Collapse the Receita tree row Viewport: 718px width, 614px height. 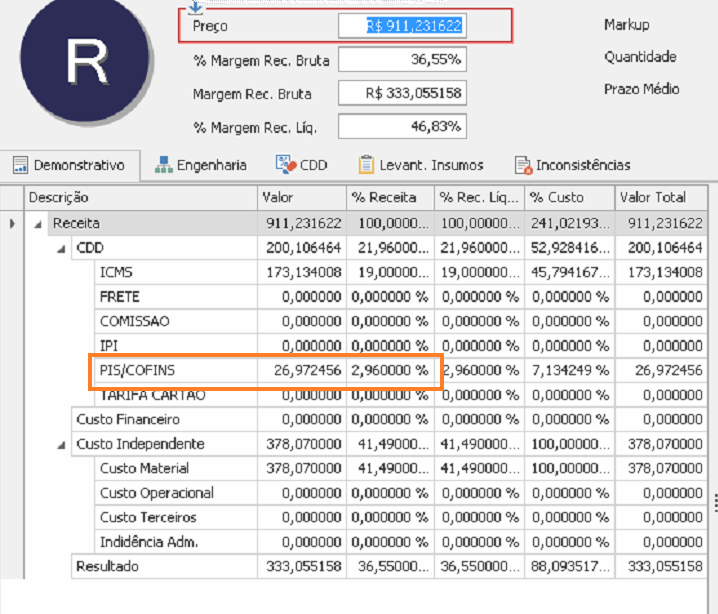point(38,224)
